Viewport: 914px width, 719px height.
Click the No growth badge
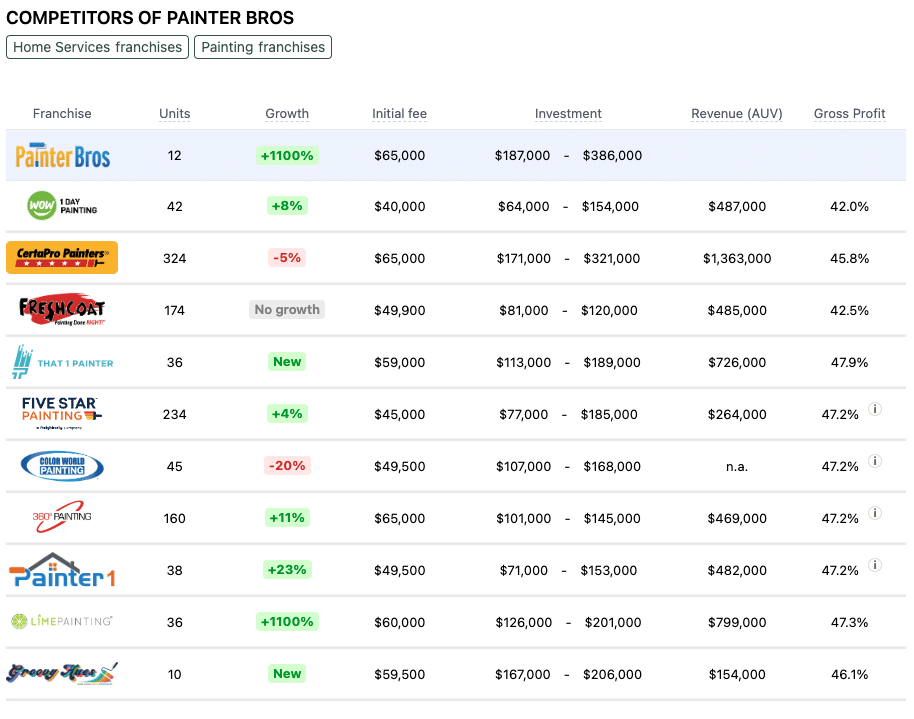287,310
